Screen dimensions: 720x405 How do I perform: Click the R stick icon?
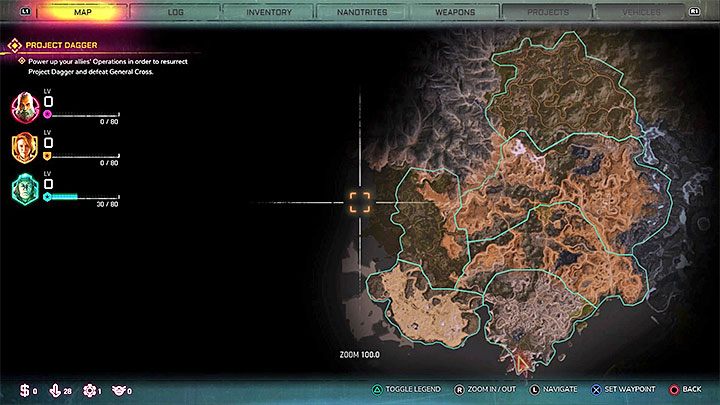click(x=459, y=390)
